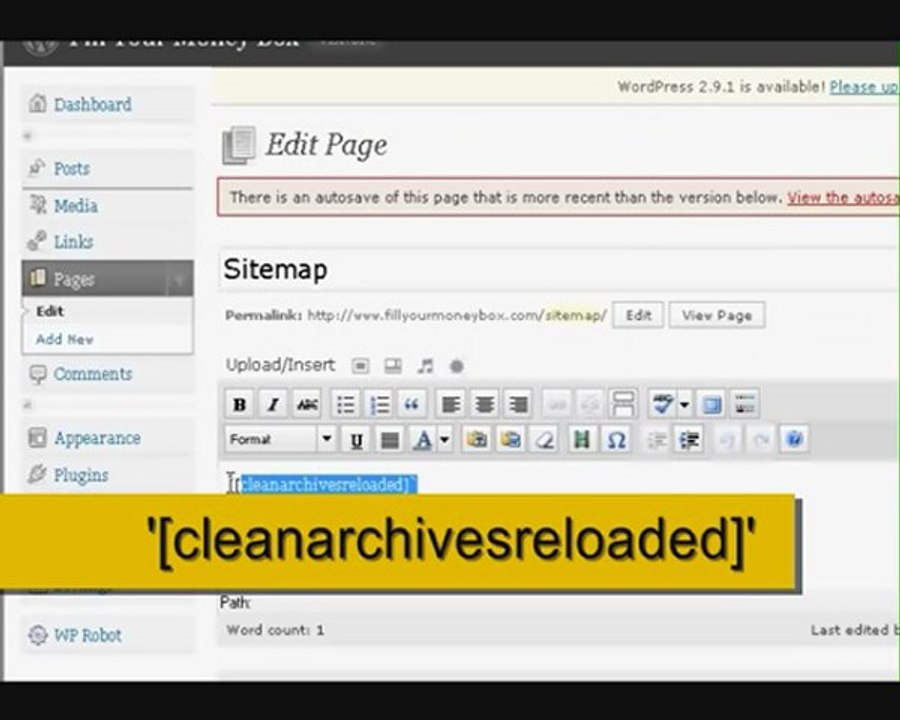Add an image via Upload/Insert

360,366
